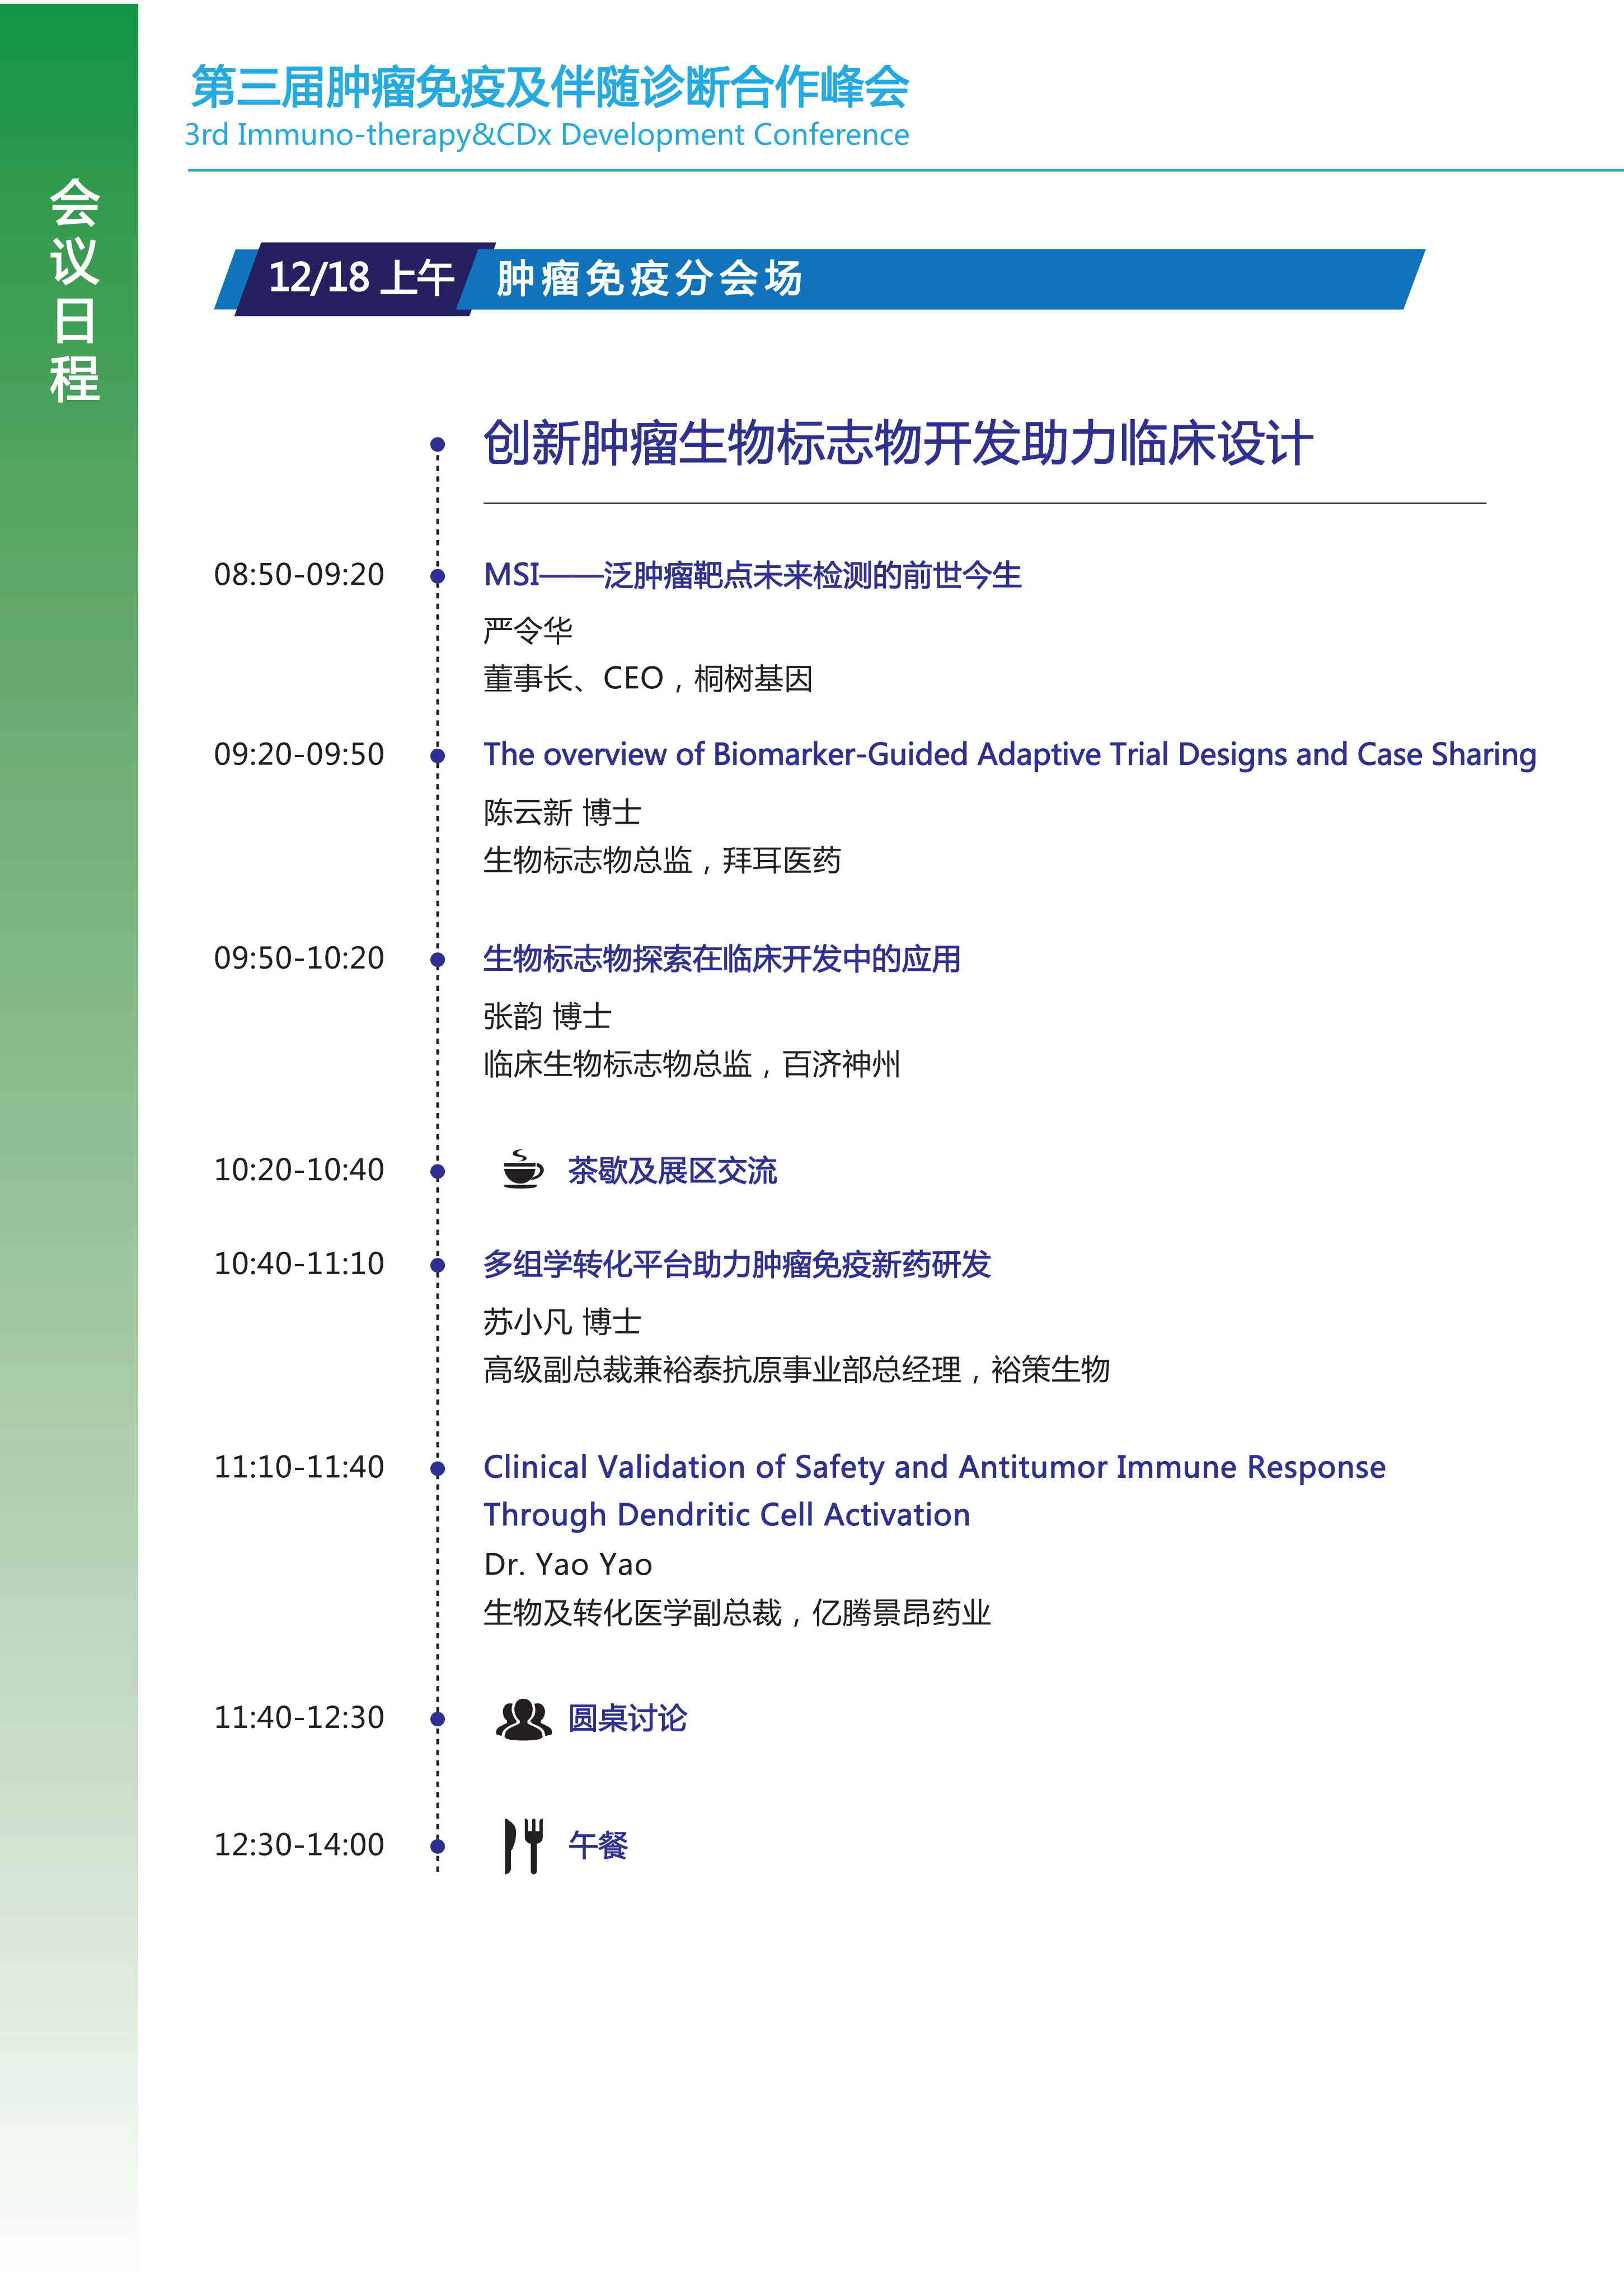Click the timeline dot at 10:20-10:40
The height and width of the screenshot is (2278, 1624).
pos(437,1171)
